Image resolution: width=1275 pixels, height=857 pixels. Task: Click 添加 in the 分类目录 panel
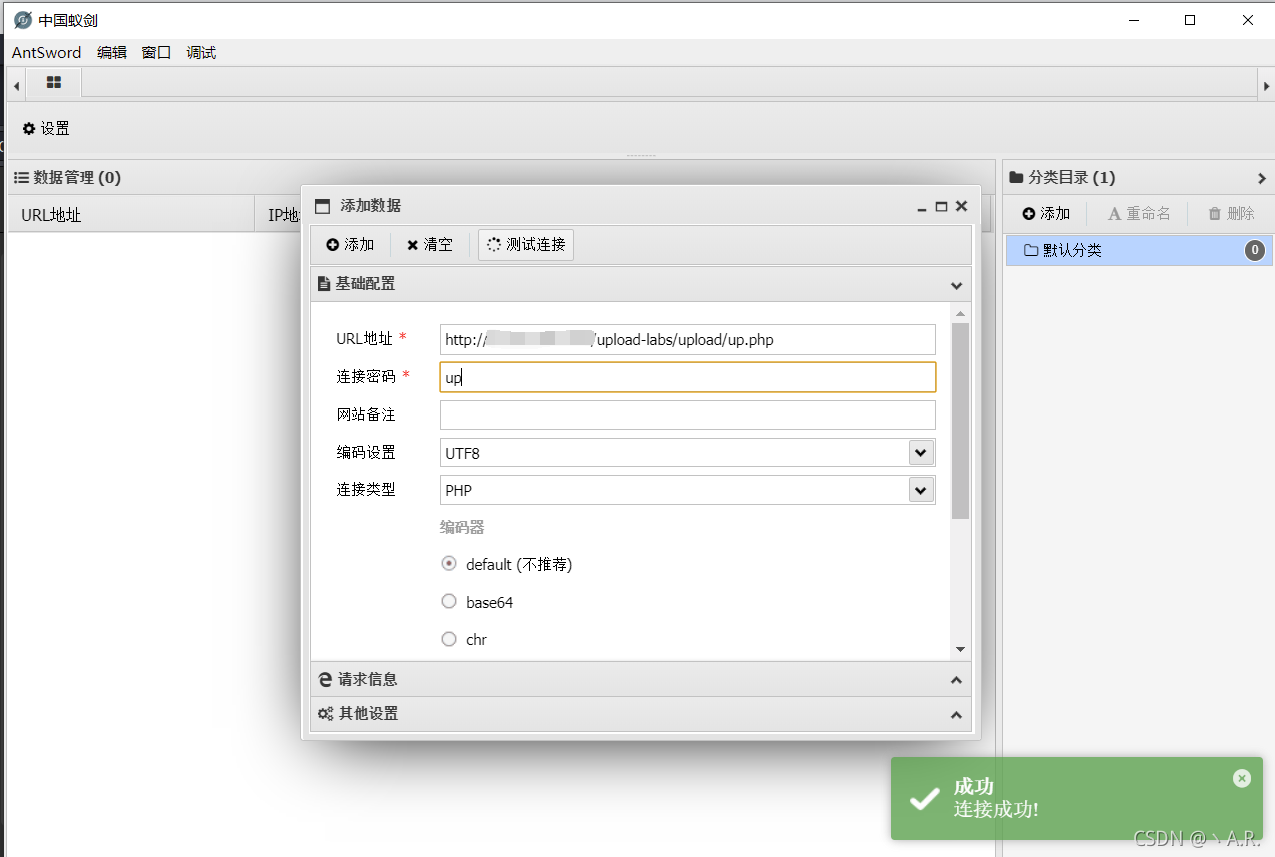[x=1046, y=213]
